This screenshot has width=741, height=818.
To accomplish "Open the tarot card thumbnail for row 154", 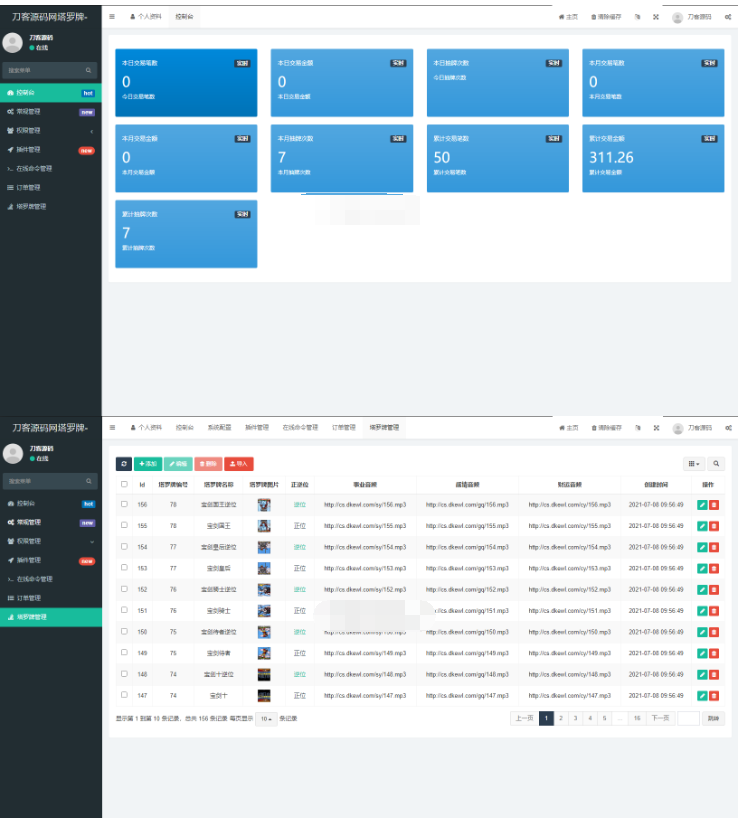I will point(264,547).
